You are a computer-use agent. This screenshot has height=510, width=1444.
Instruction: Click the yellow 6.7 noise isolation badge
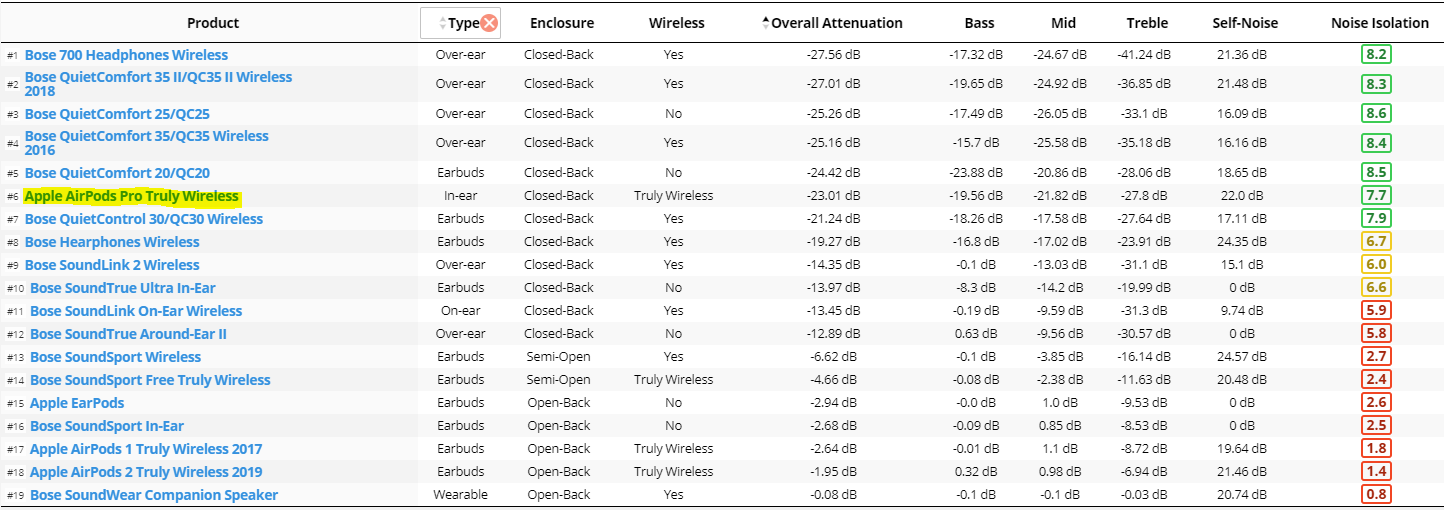point(1376,242)
